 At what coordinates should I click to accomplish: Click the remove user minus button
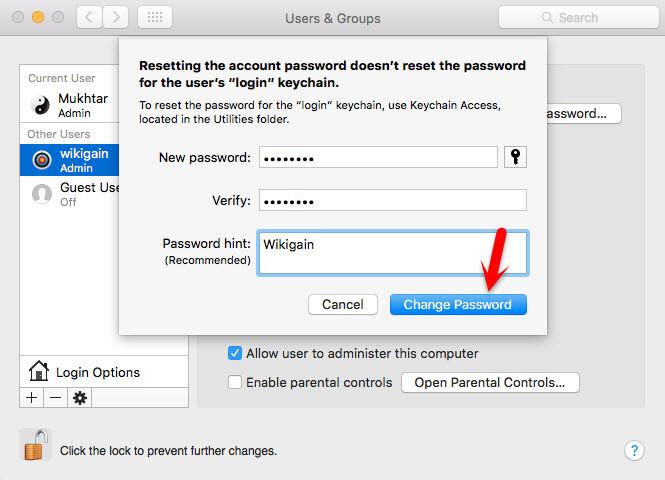(x=55, y=397)
